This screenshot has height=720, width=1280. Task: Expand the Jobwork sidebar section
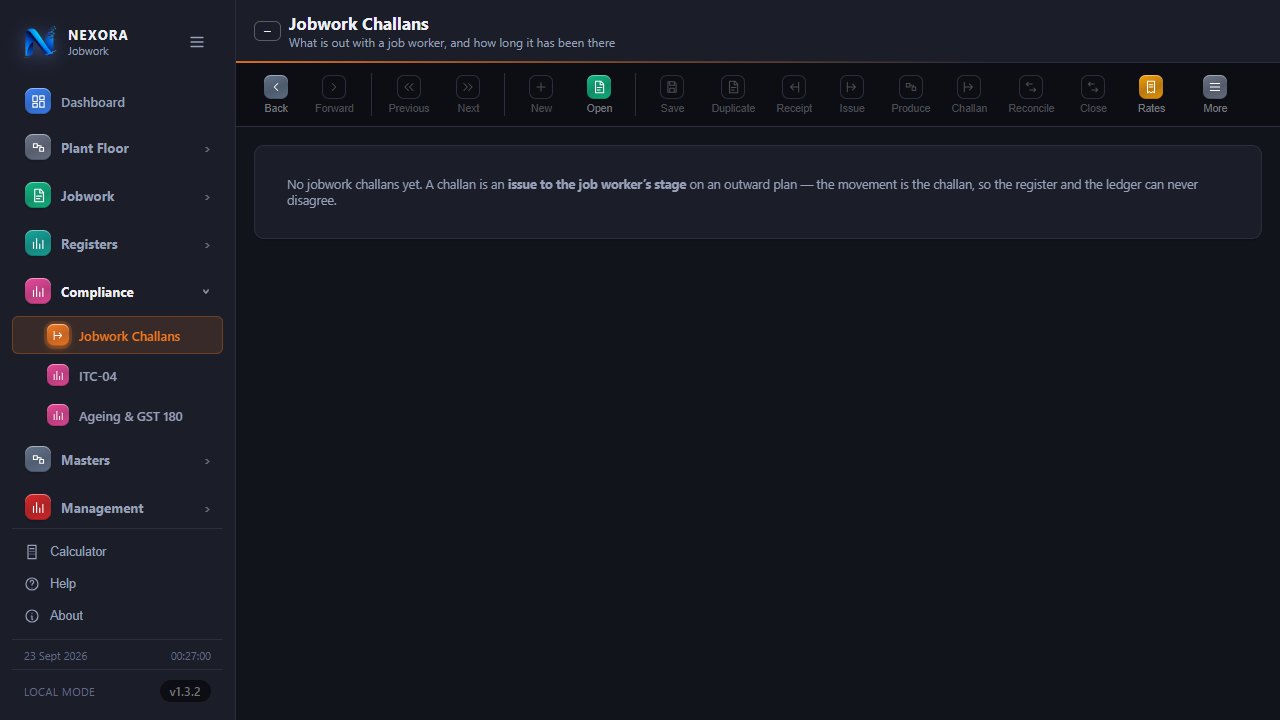117,196
